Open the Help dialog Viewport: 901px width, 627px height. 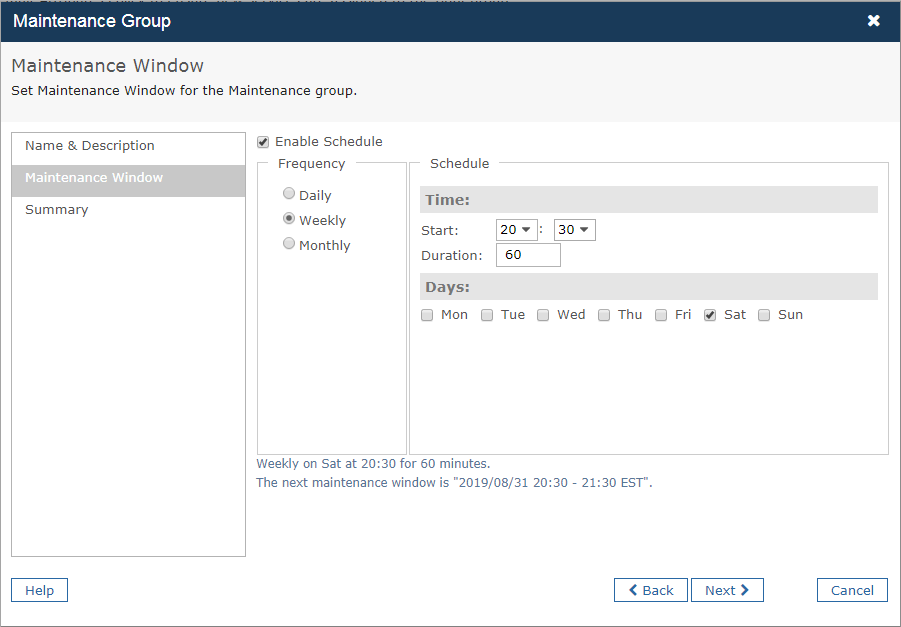[x=39, y=590]
